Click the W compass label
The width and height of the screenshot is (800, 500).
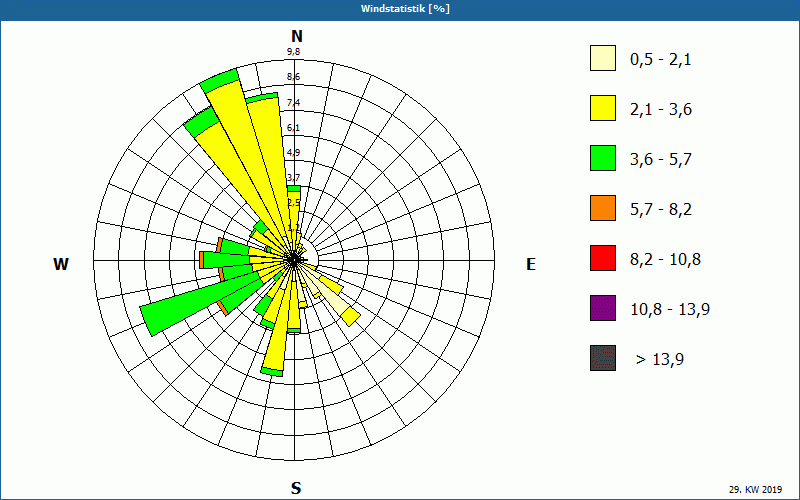pyautogui.click(x=61, y=264)
